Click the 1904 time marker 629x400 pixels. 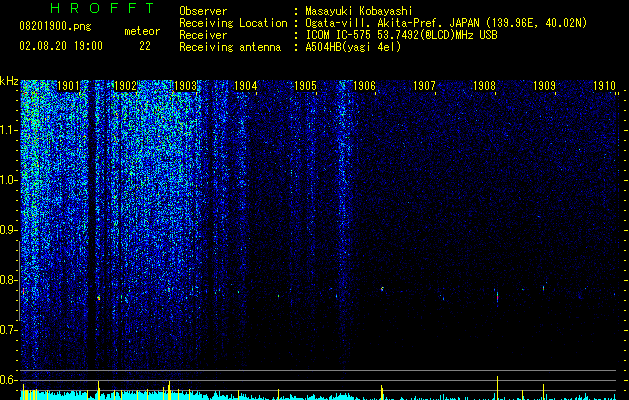[x=245, y=85]
